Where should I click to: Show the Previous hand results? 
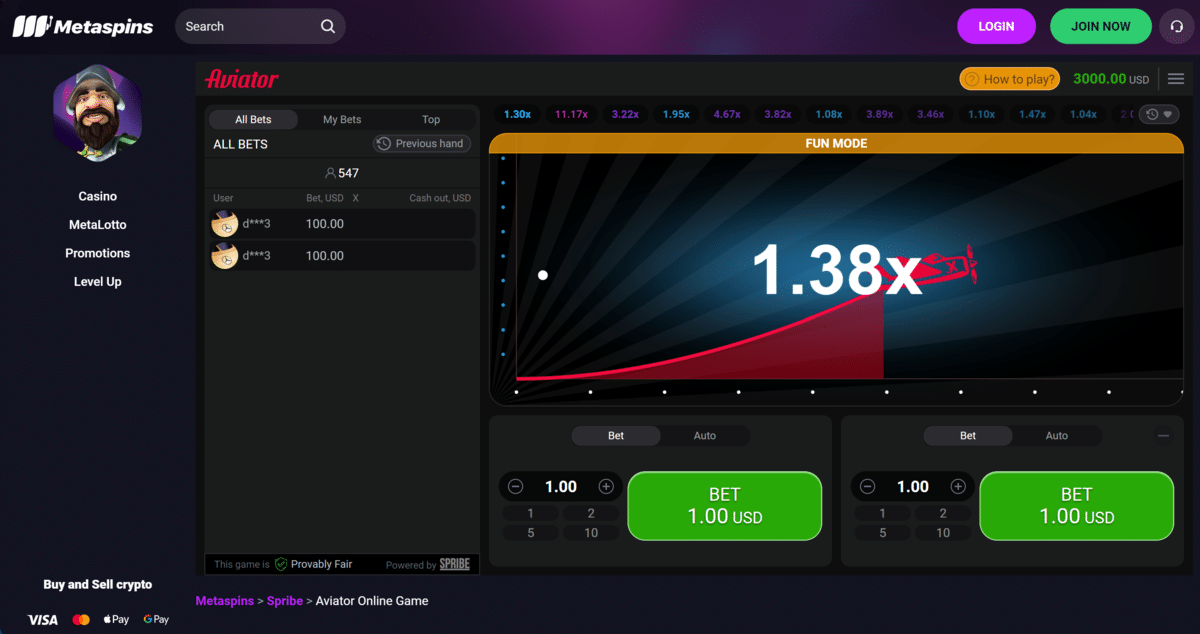point(421,144)
